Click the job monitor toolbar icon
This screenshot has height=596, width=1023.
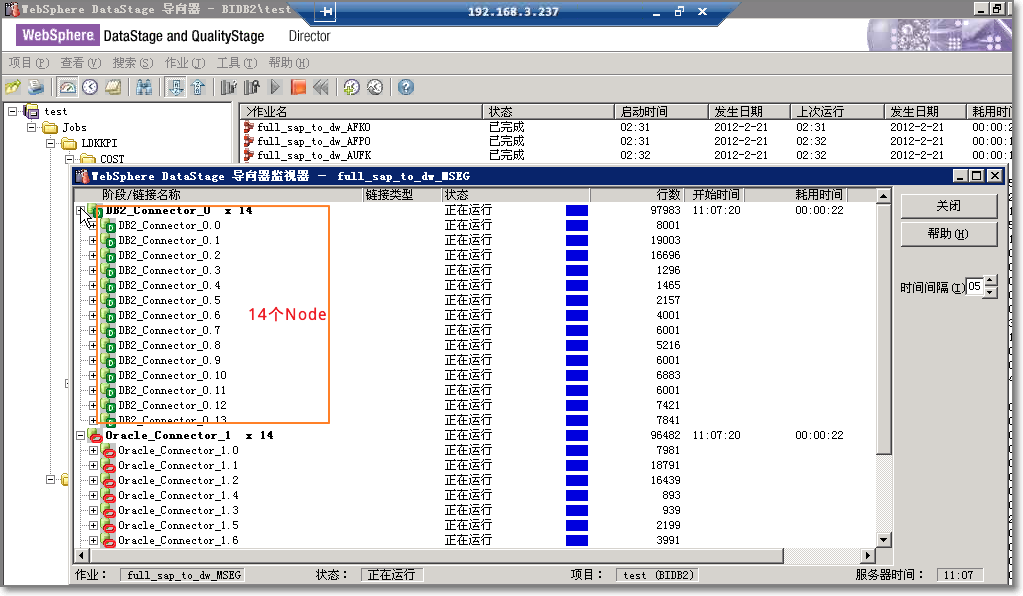click(251, 87)
